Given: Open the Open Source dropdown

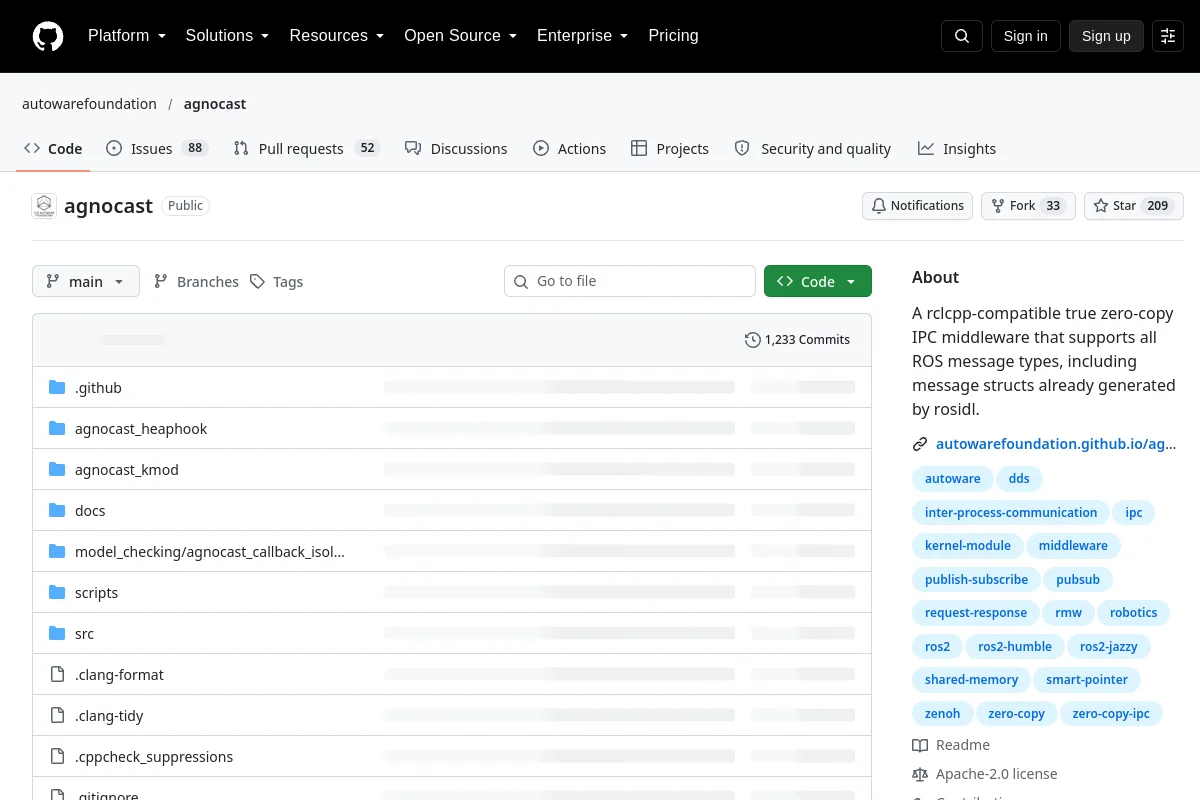Looking at the screenshot, I should (x=460, y=36).
